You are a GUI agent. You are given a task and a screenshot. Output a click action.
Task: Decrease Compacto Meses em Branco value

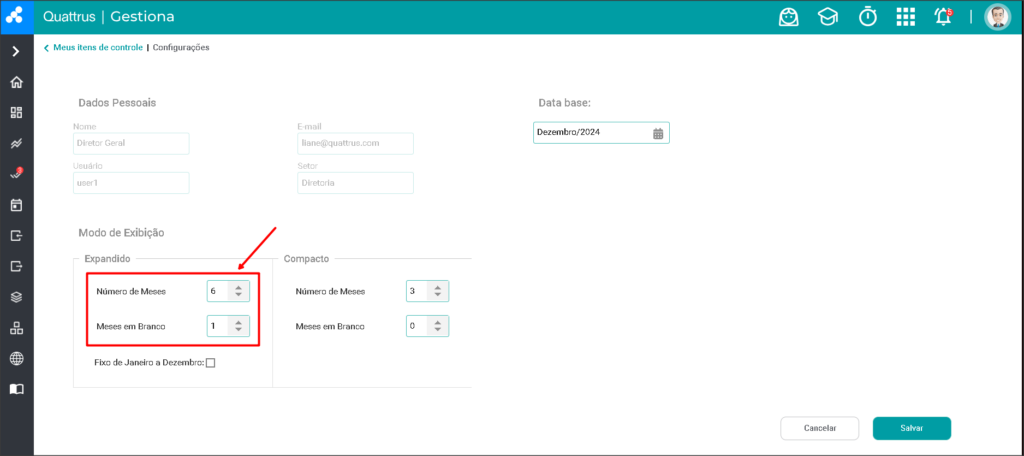pyautogui.click(x=438, y=329)
